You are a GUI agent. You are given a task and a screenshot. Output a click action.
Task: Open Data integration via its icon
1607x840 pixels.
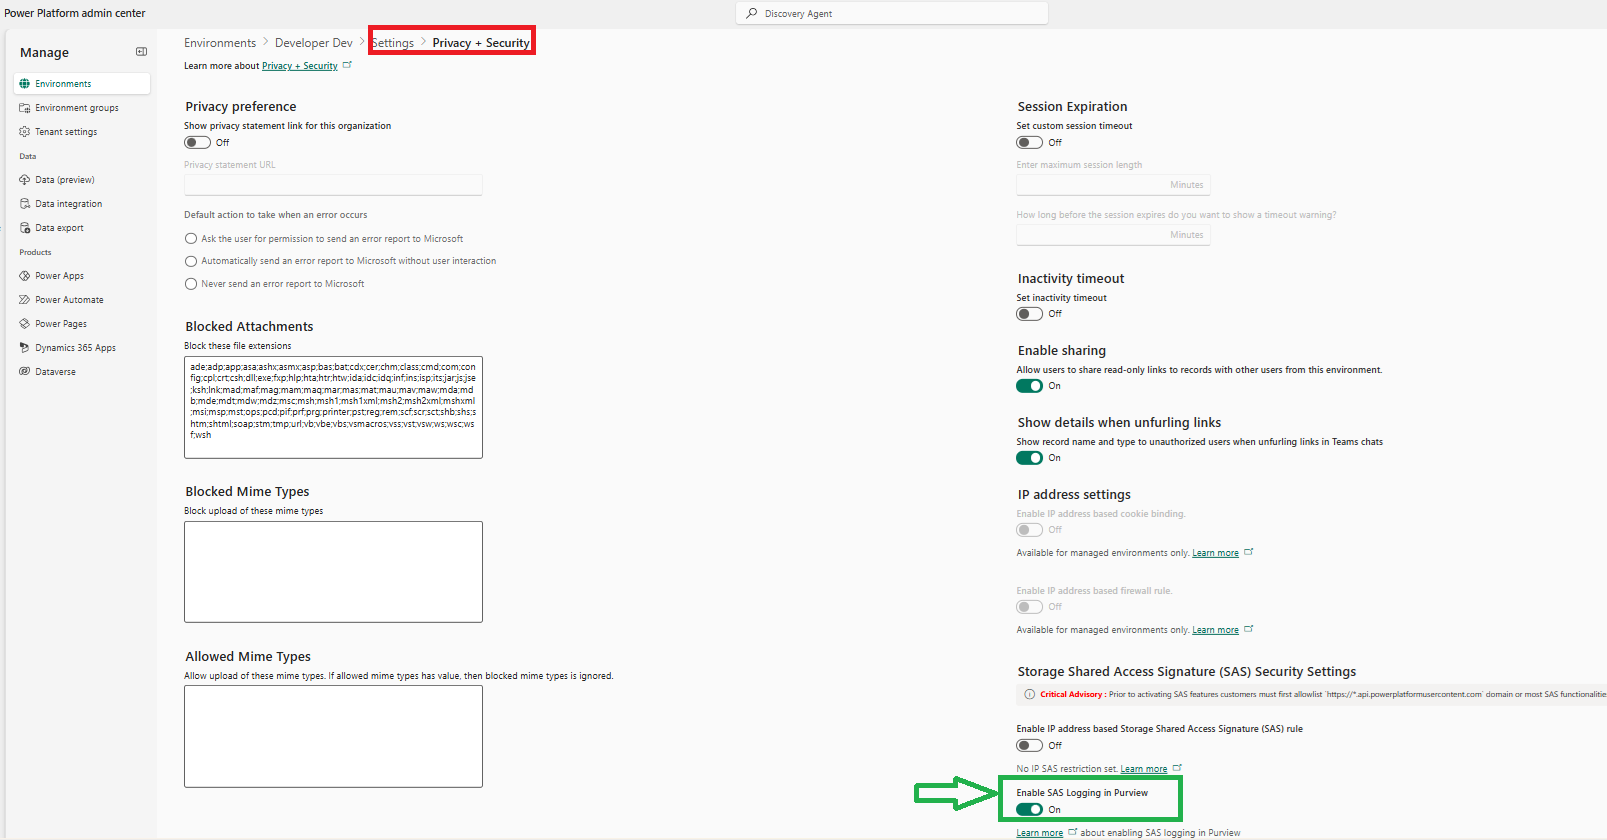coord(25,204)
